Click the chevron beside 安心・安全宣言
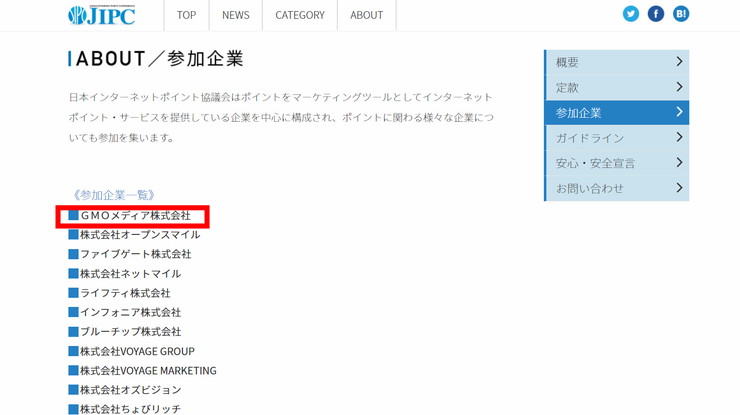The image size is (740, 415). coord(679,162)
